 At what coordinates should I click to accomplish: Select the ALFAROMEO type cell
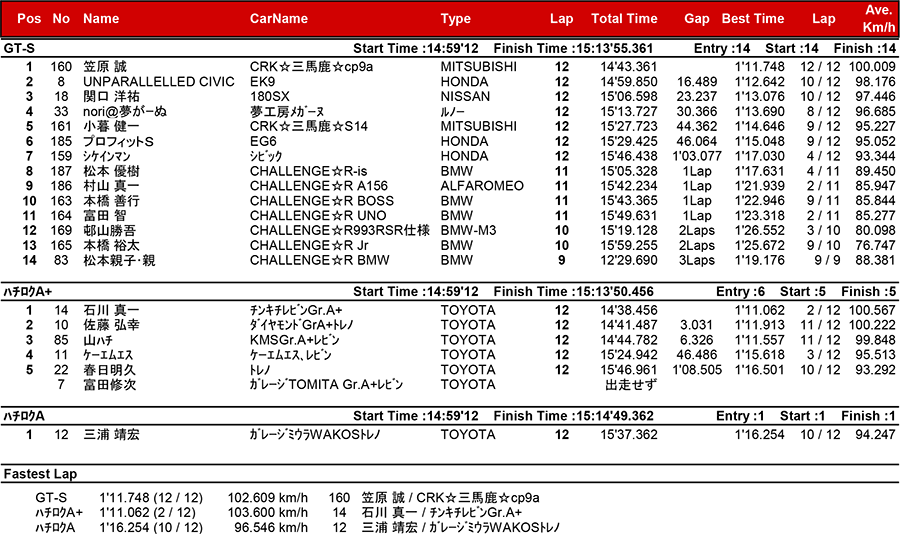click(x=482, y=186)
